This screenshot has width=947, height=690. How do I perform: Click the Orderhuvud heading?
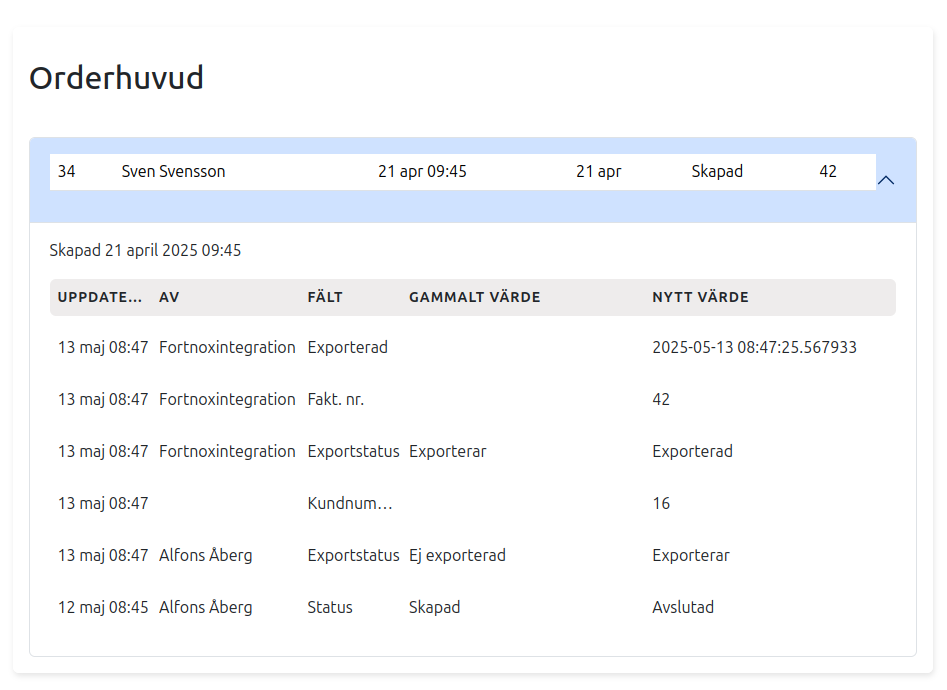pos(116,78)
